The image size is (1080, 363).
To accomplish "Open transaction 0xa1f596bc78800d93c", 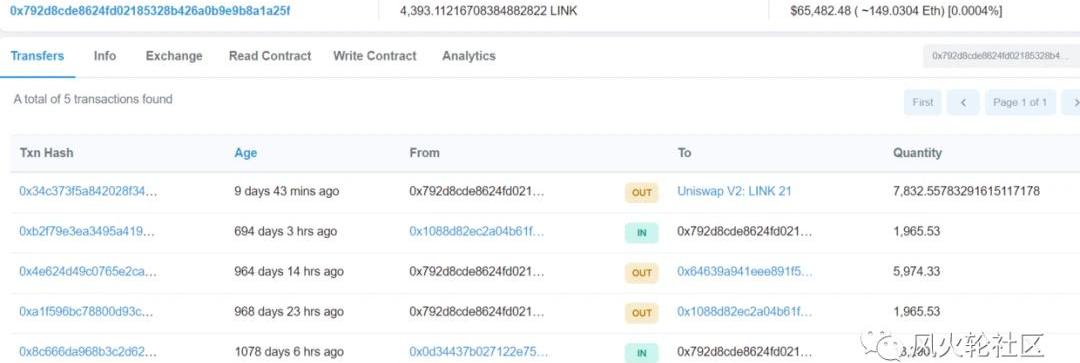I will pos(85,311).
